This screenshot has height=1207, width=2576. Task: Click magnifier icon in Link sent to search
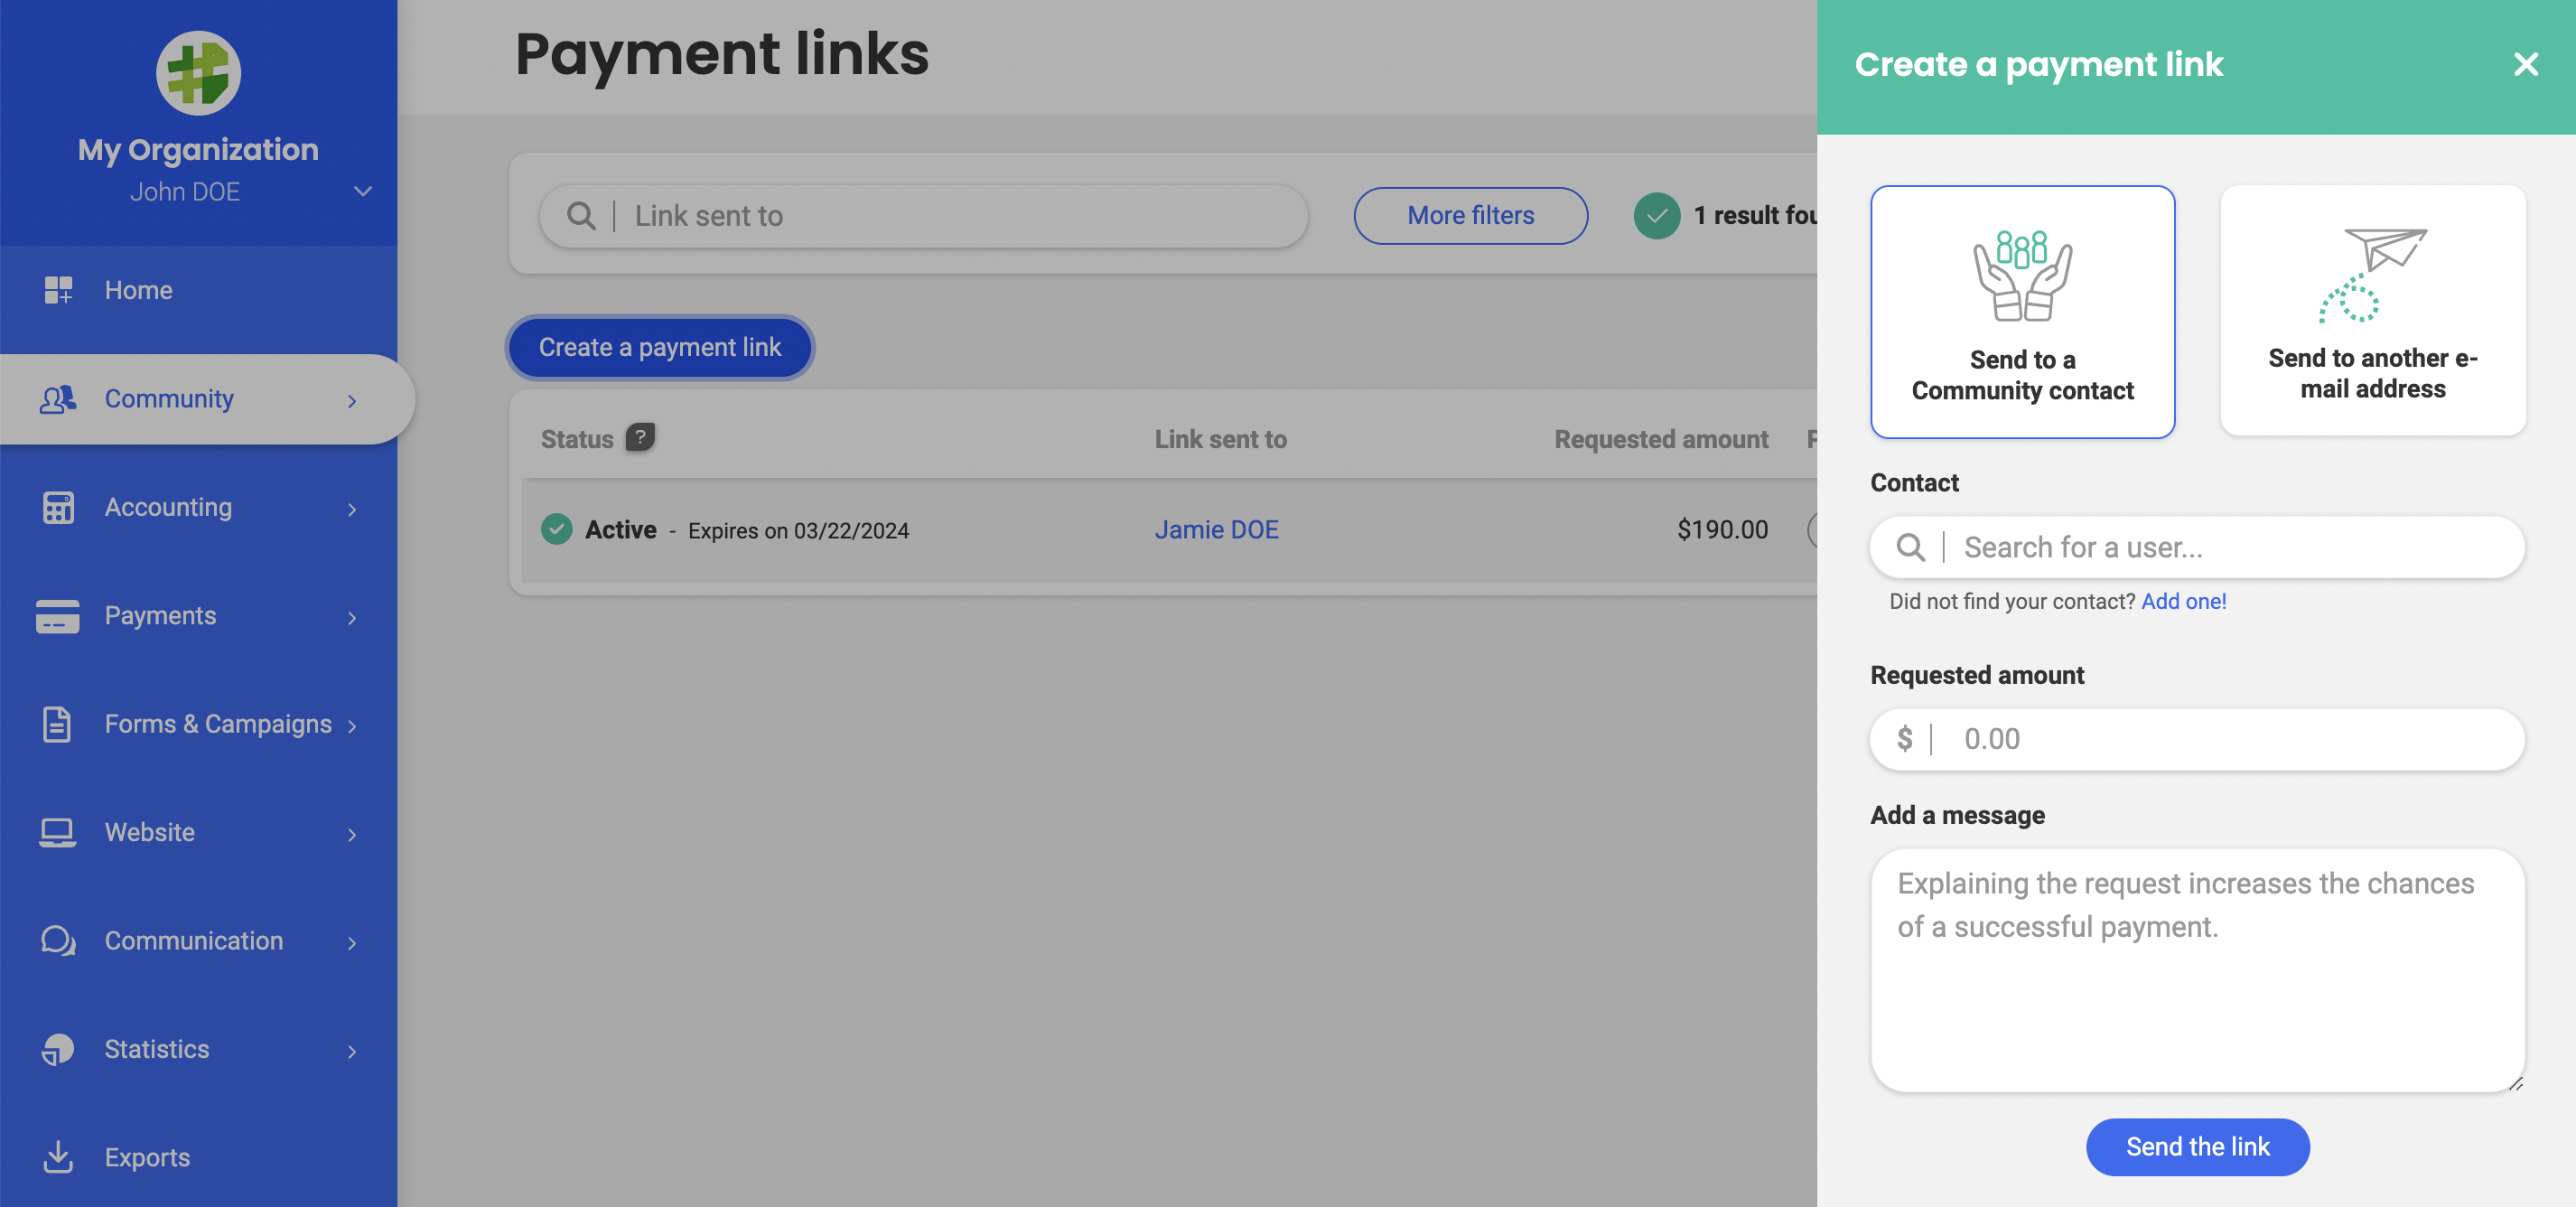[x=581, y=216]
